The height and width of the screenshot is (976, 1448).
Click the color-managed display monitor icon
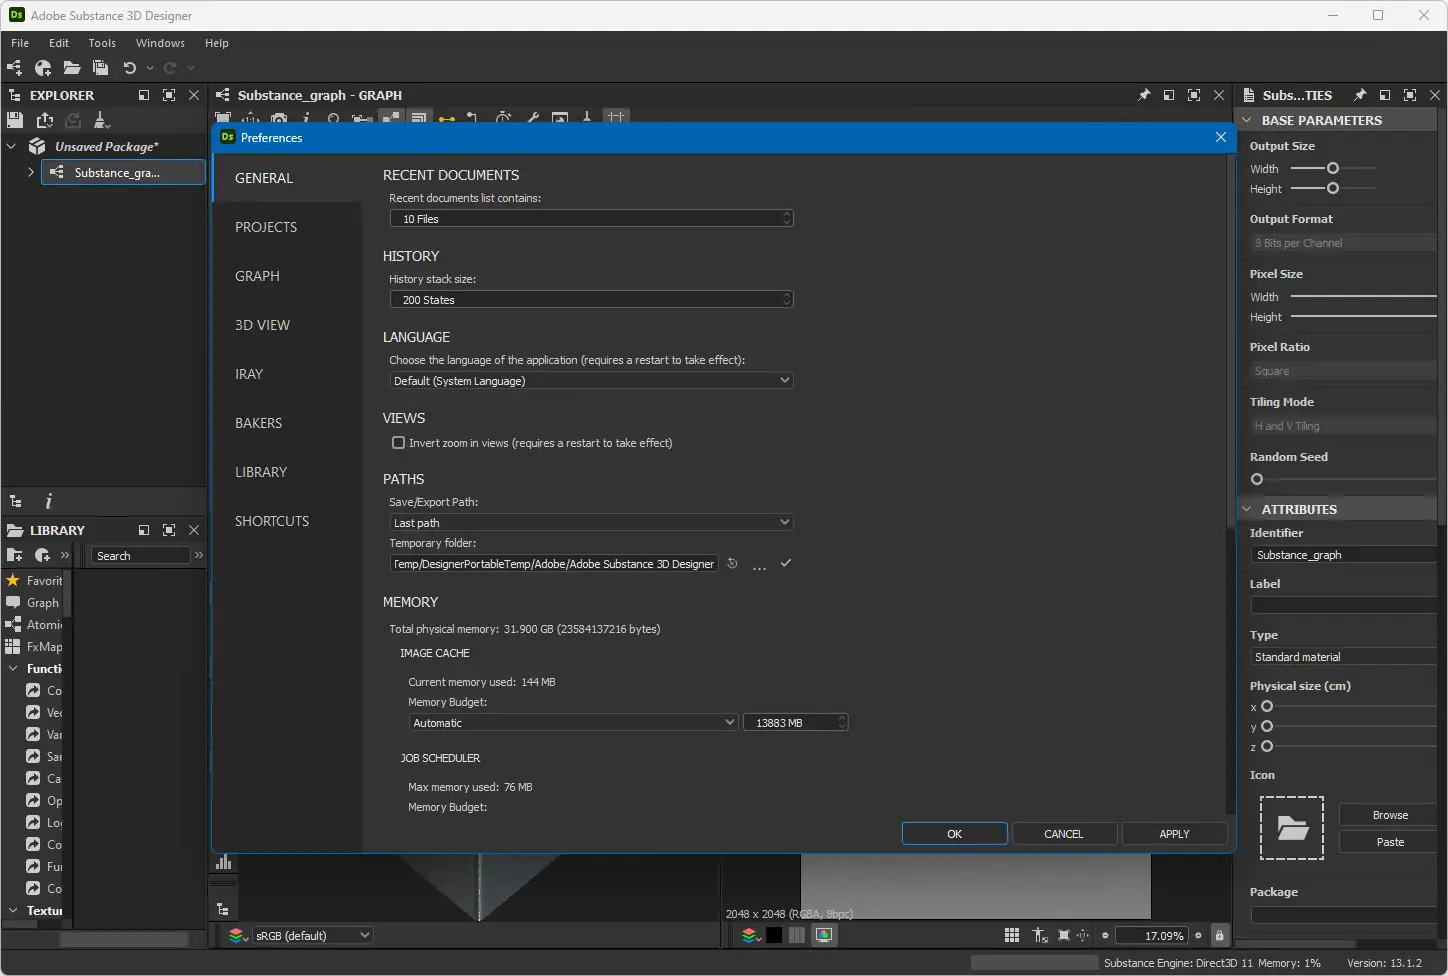(824, 935)
